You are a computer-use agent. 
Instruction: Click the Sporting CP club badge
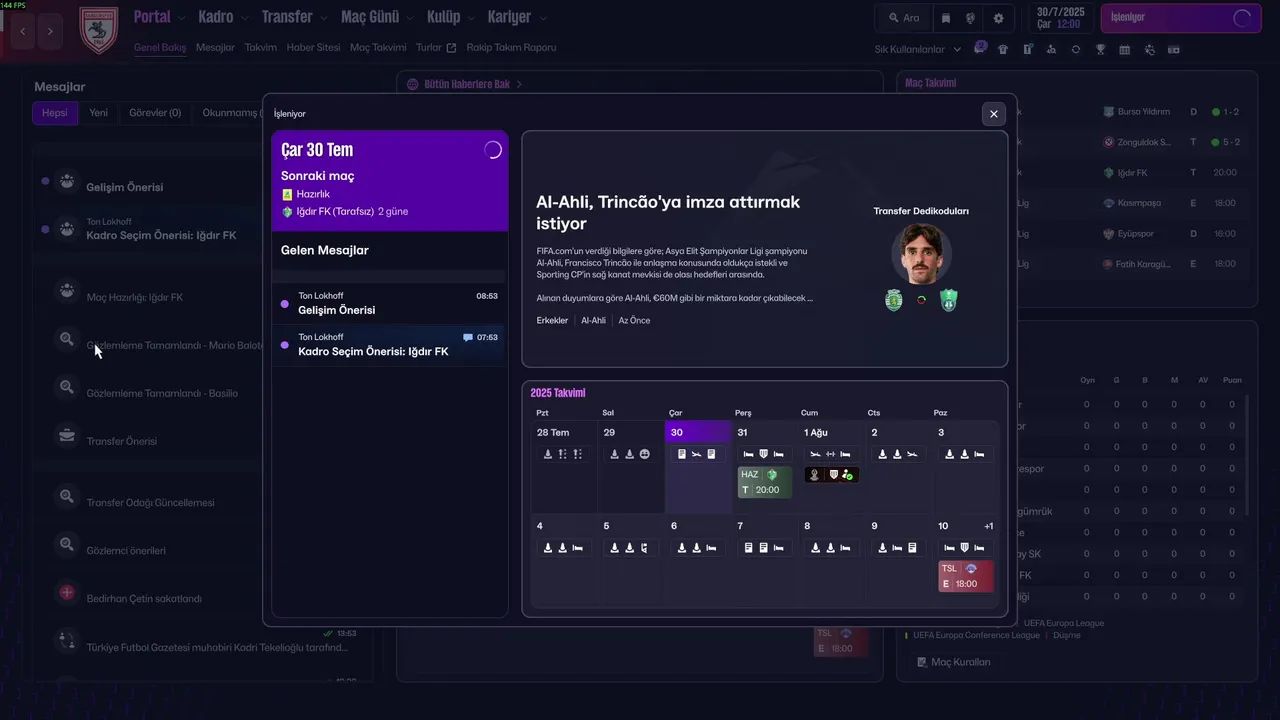tap(894, 300)
